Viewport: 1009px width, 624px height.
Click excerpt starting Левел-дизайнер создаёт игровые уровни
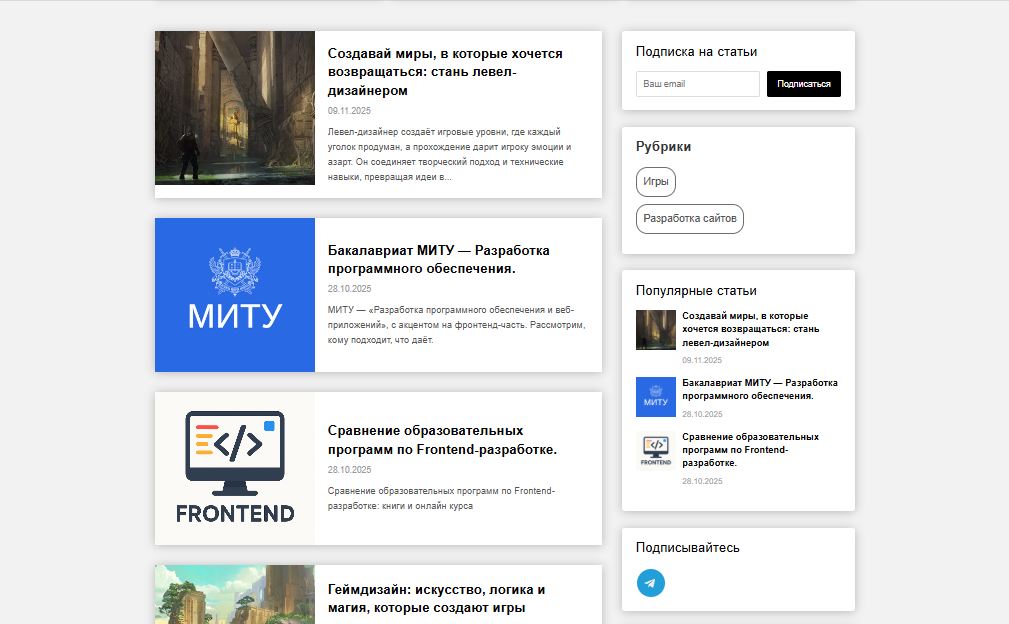[x=450, y=154]
